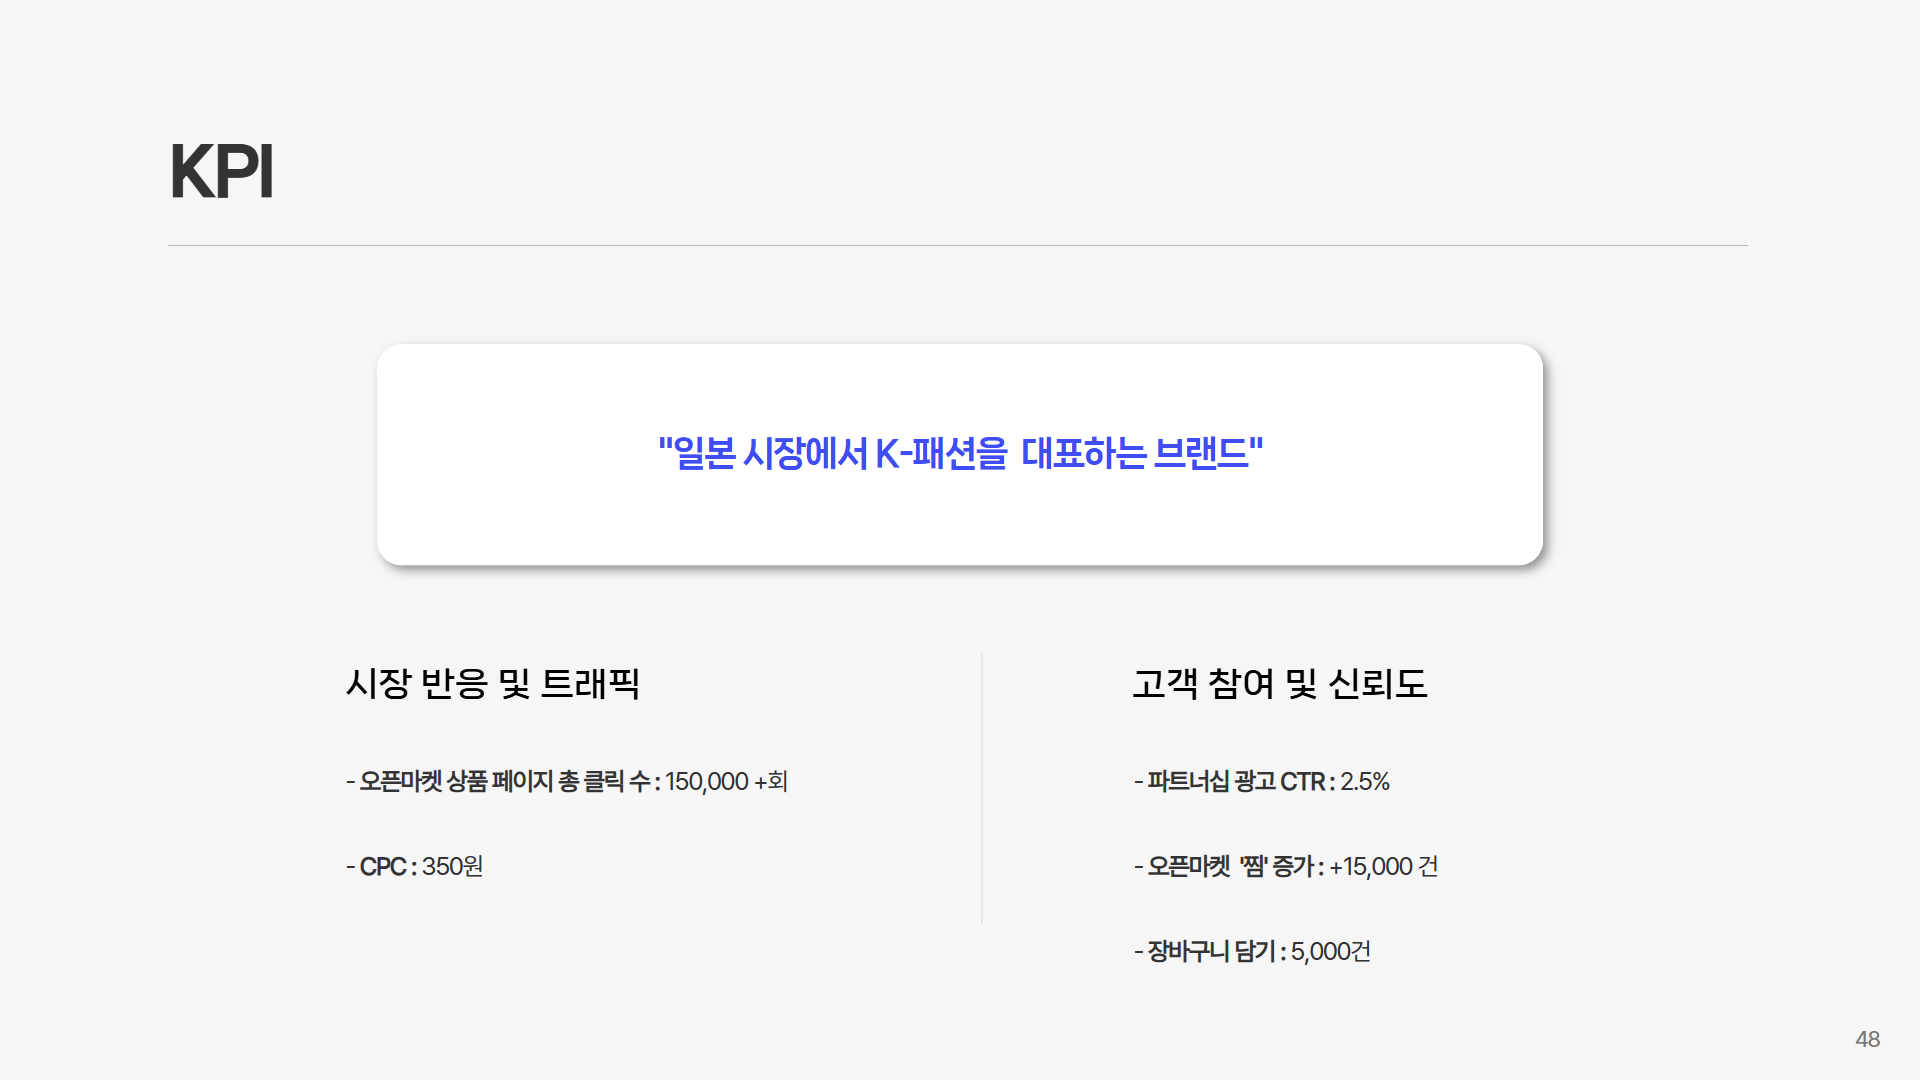Click the 2.5% CTR value
This screenshot has width=1920, height=1080.
pos(1365,782)
